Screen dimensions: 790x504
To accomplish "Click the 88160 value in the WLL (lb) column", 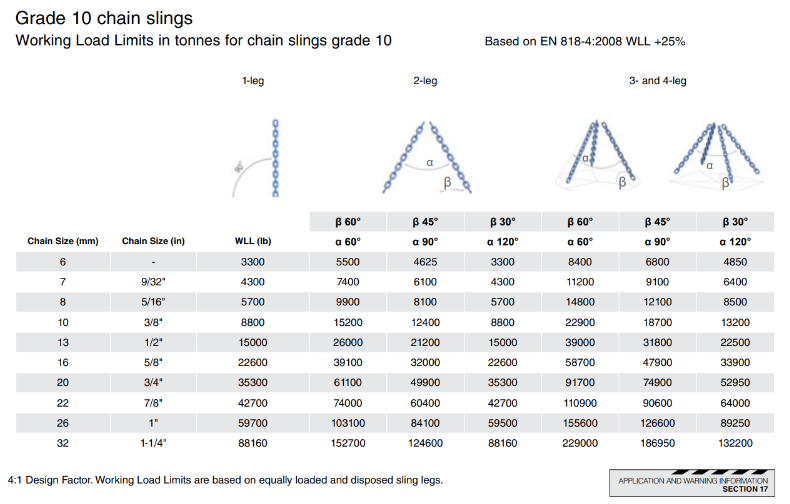I will coord(253,441).
